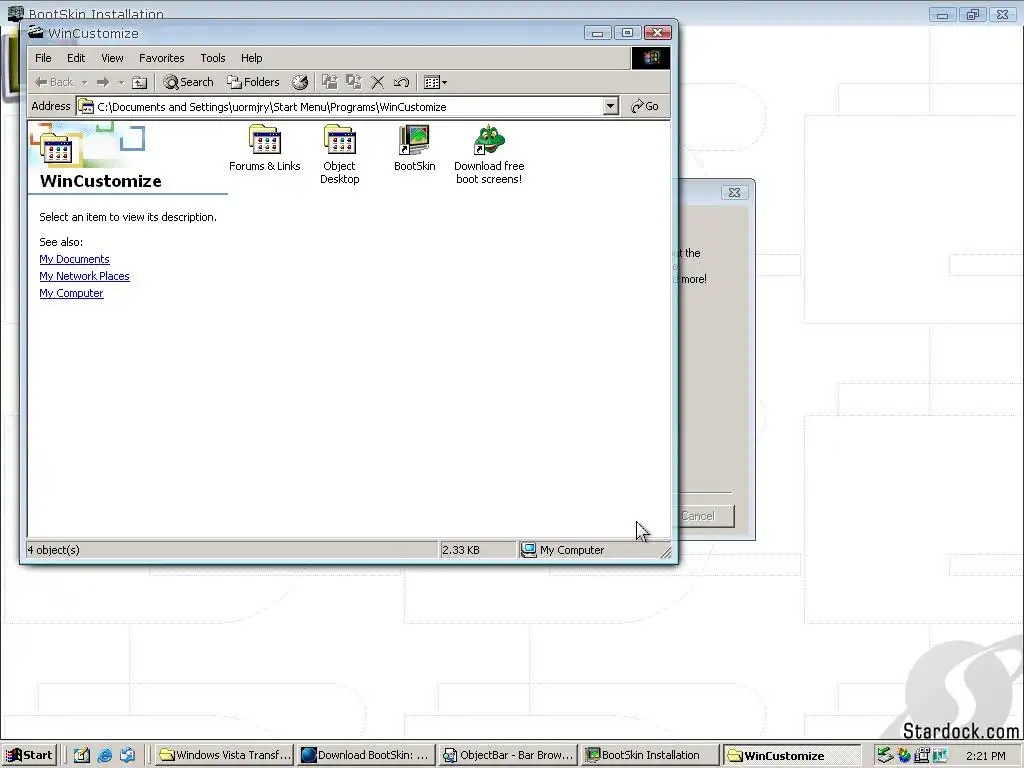This screenshot has width=1024, height=768.
Task: Click the first quick launch icon
Action: [82, 756]
